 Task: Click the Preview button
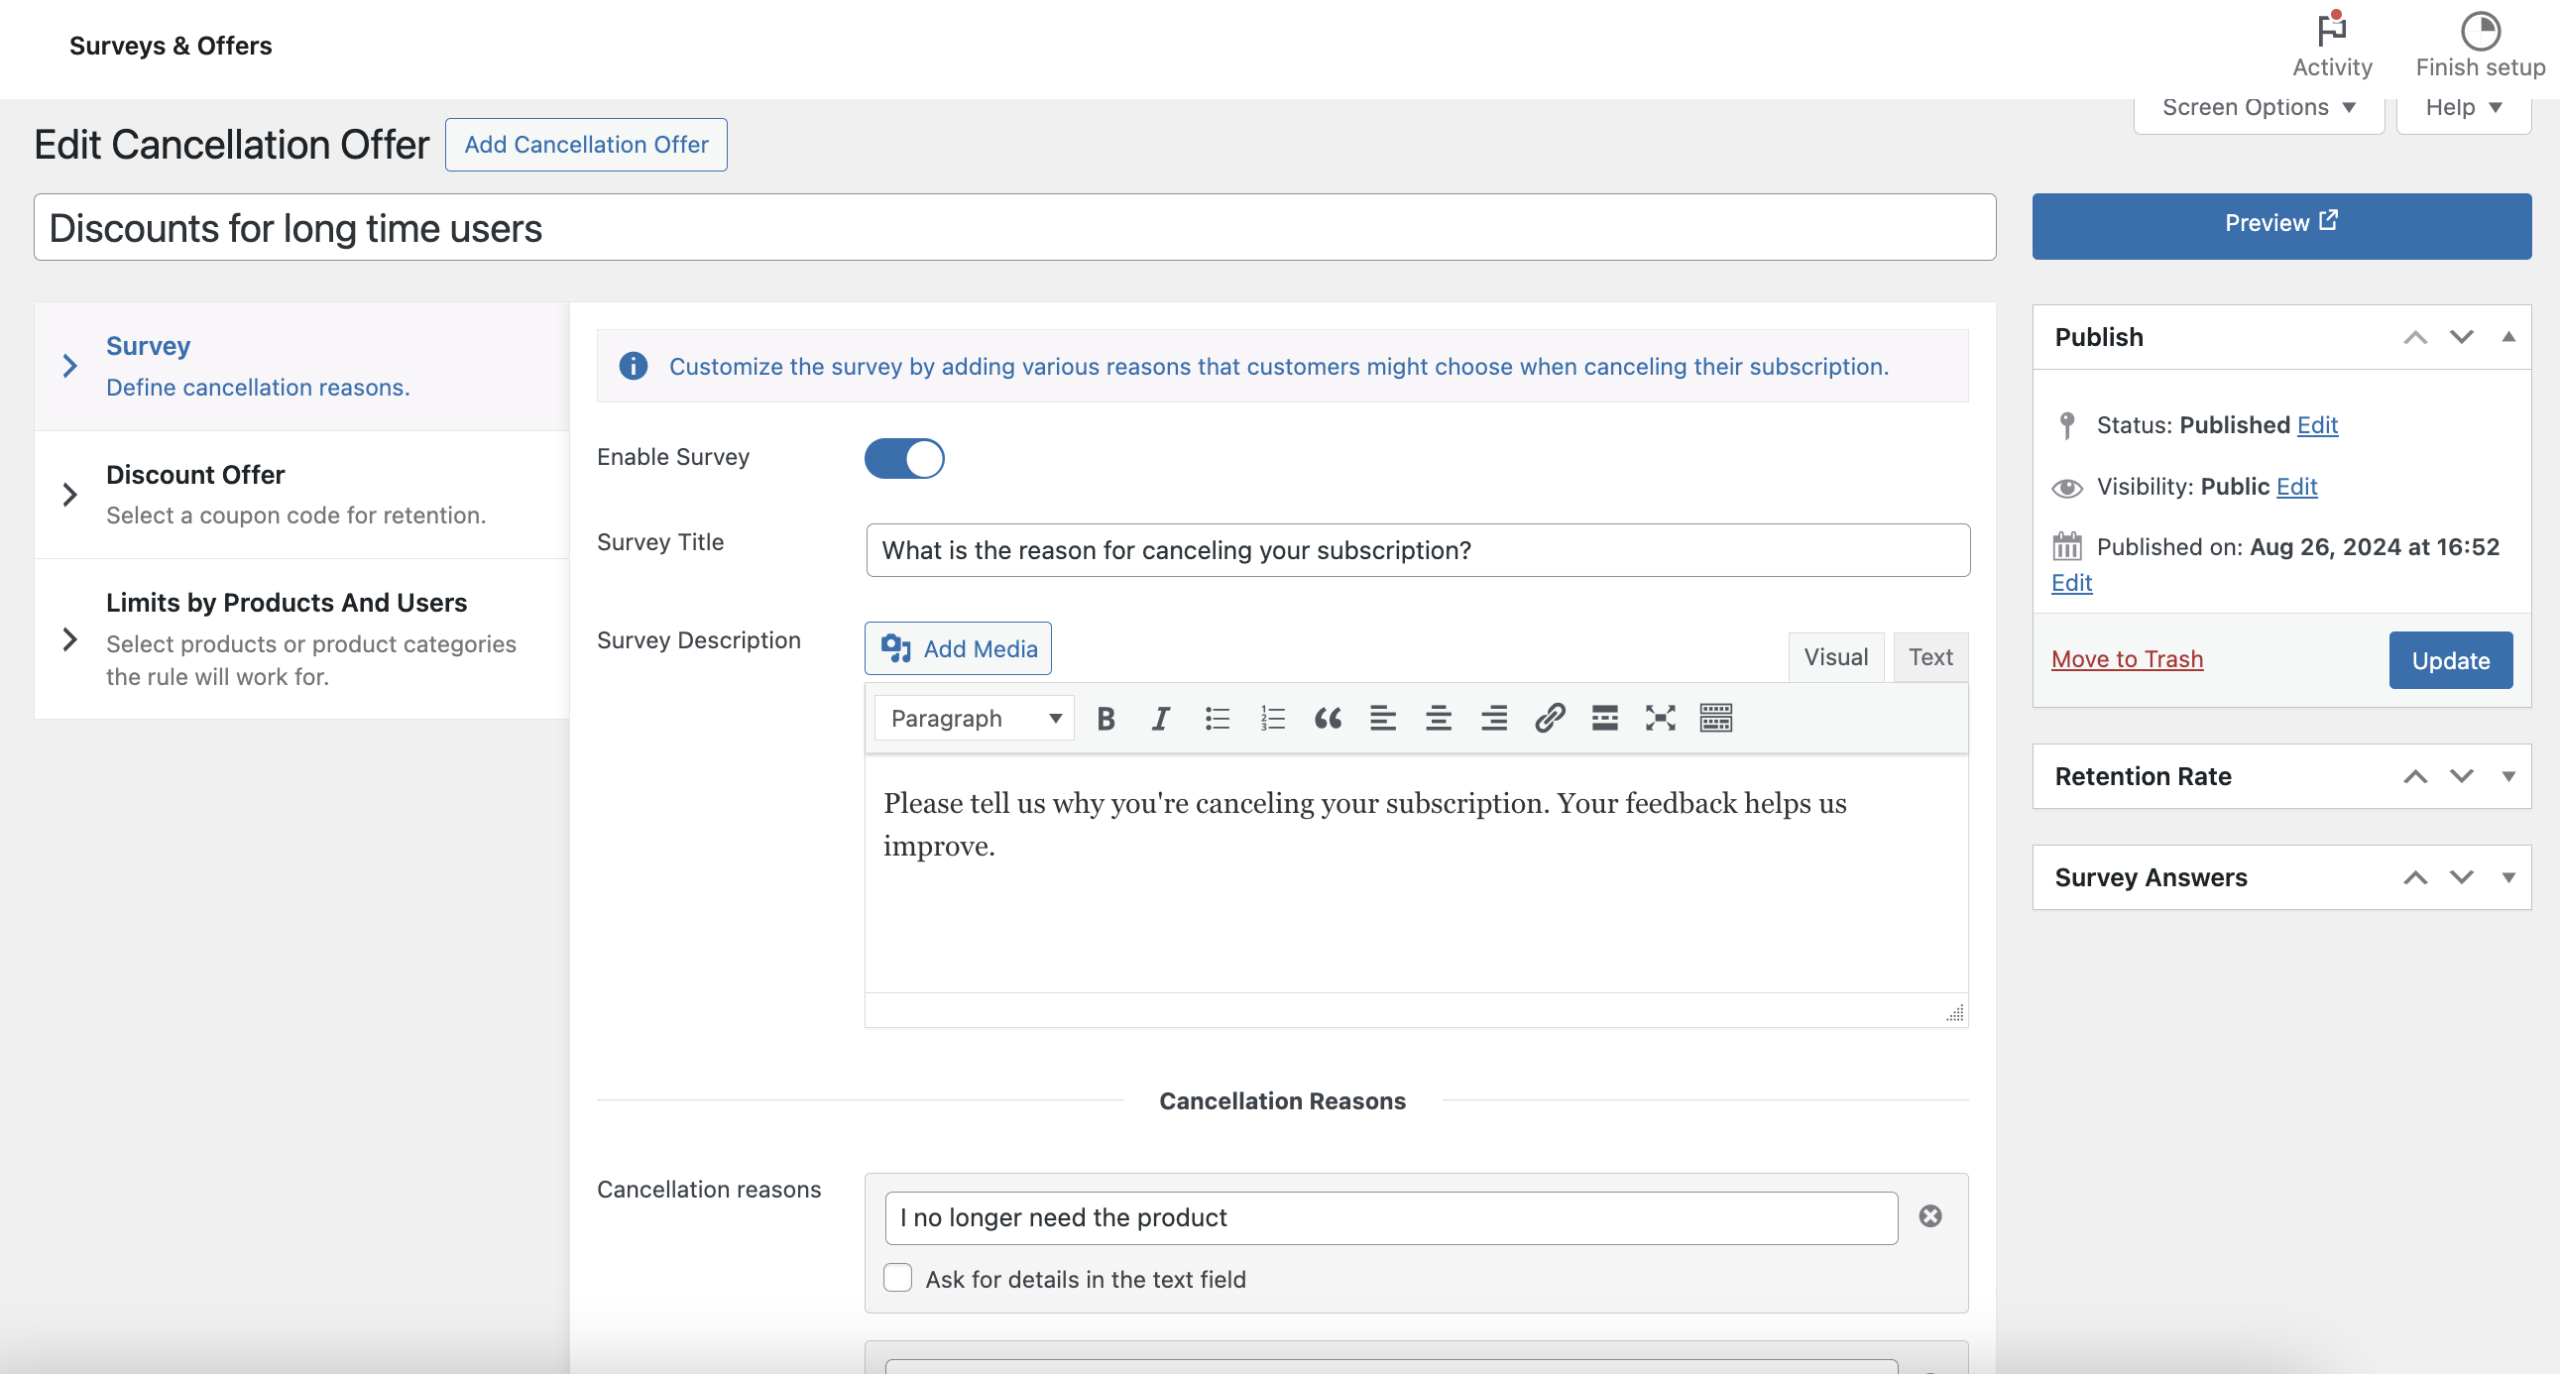pyautogui.click(x=2281, y=225)
